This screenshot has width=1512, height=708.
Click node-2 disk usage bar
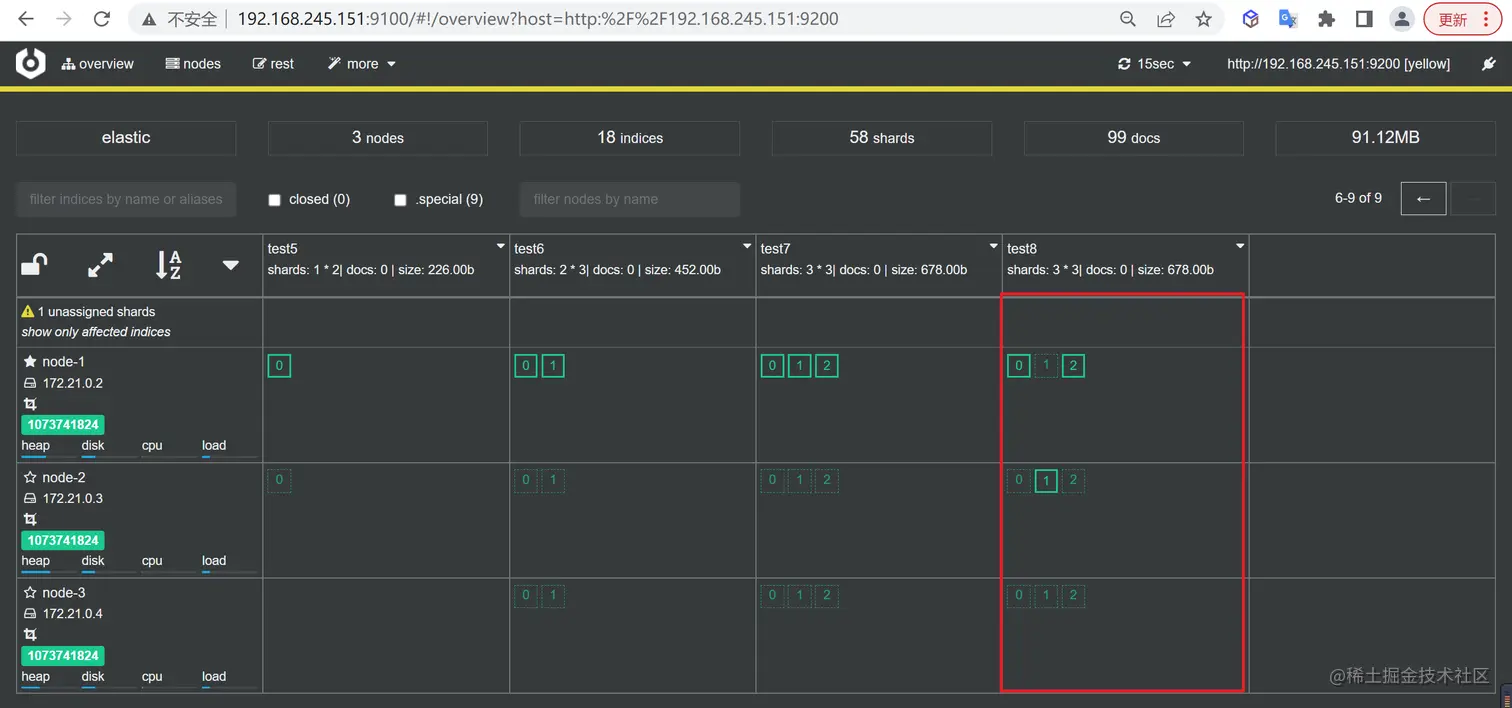click(109, 572)
